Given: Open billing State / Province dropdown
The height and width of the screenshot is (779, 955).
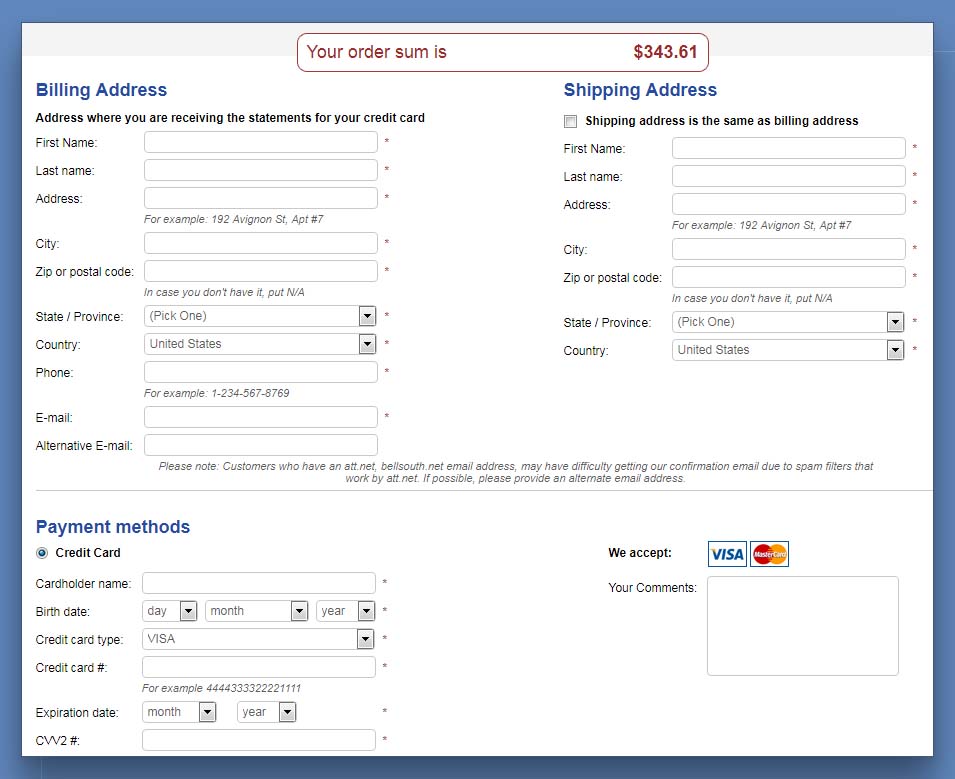Looking at the screenshot, I should pos(260,316).
